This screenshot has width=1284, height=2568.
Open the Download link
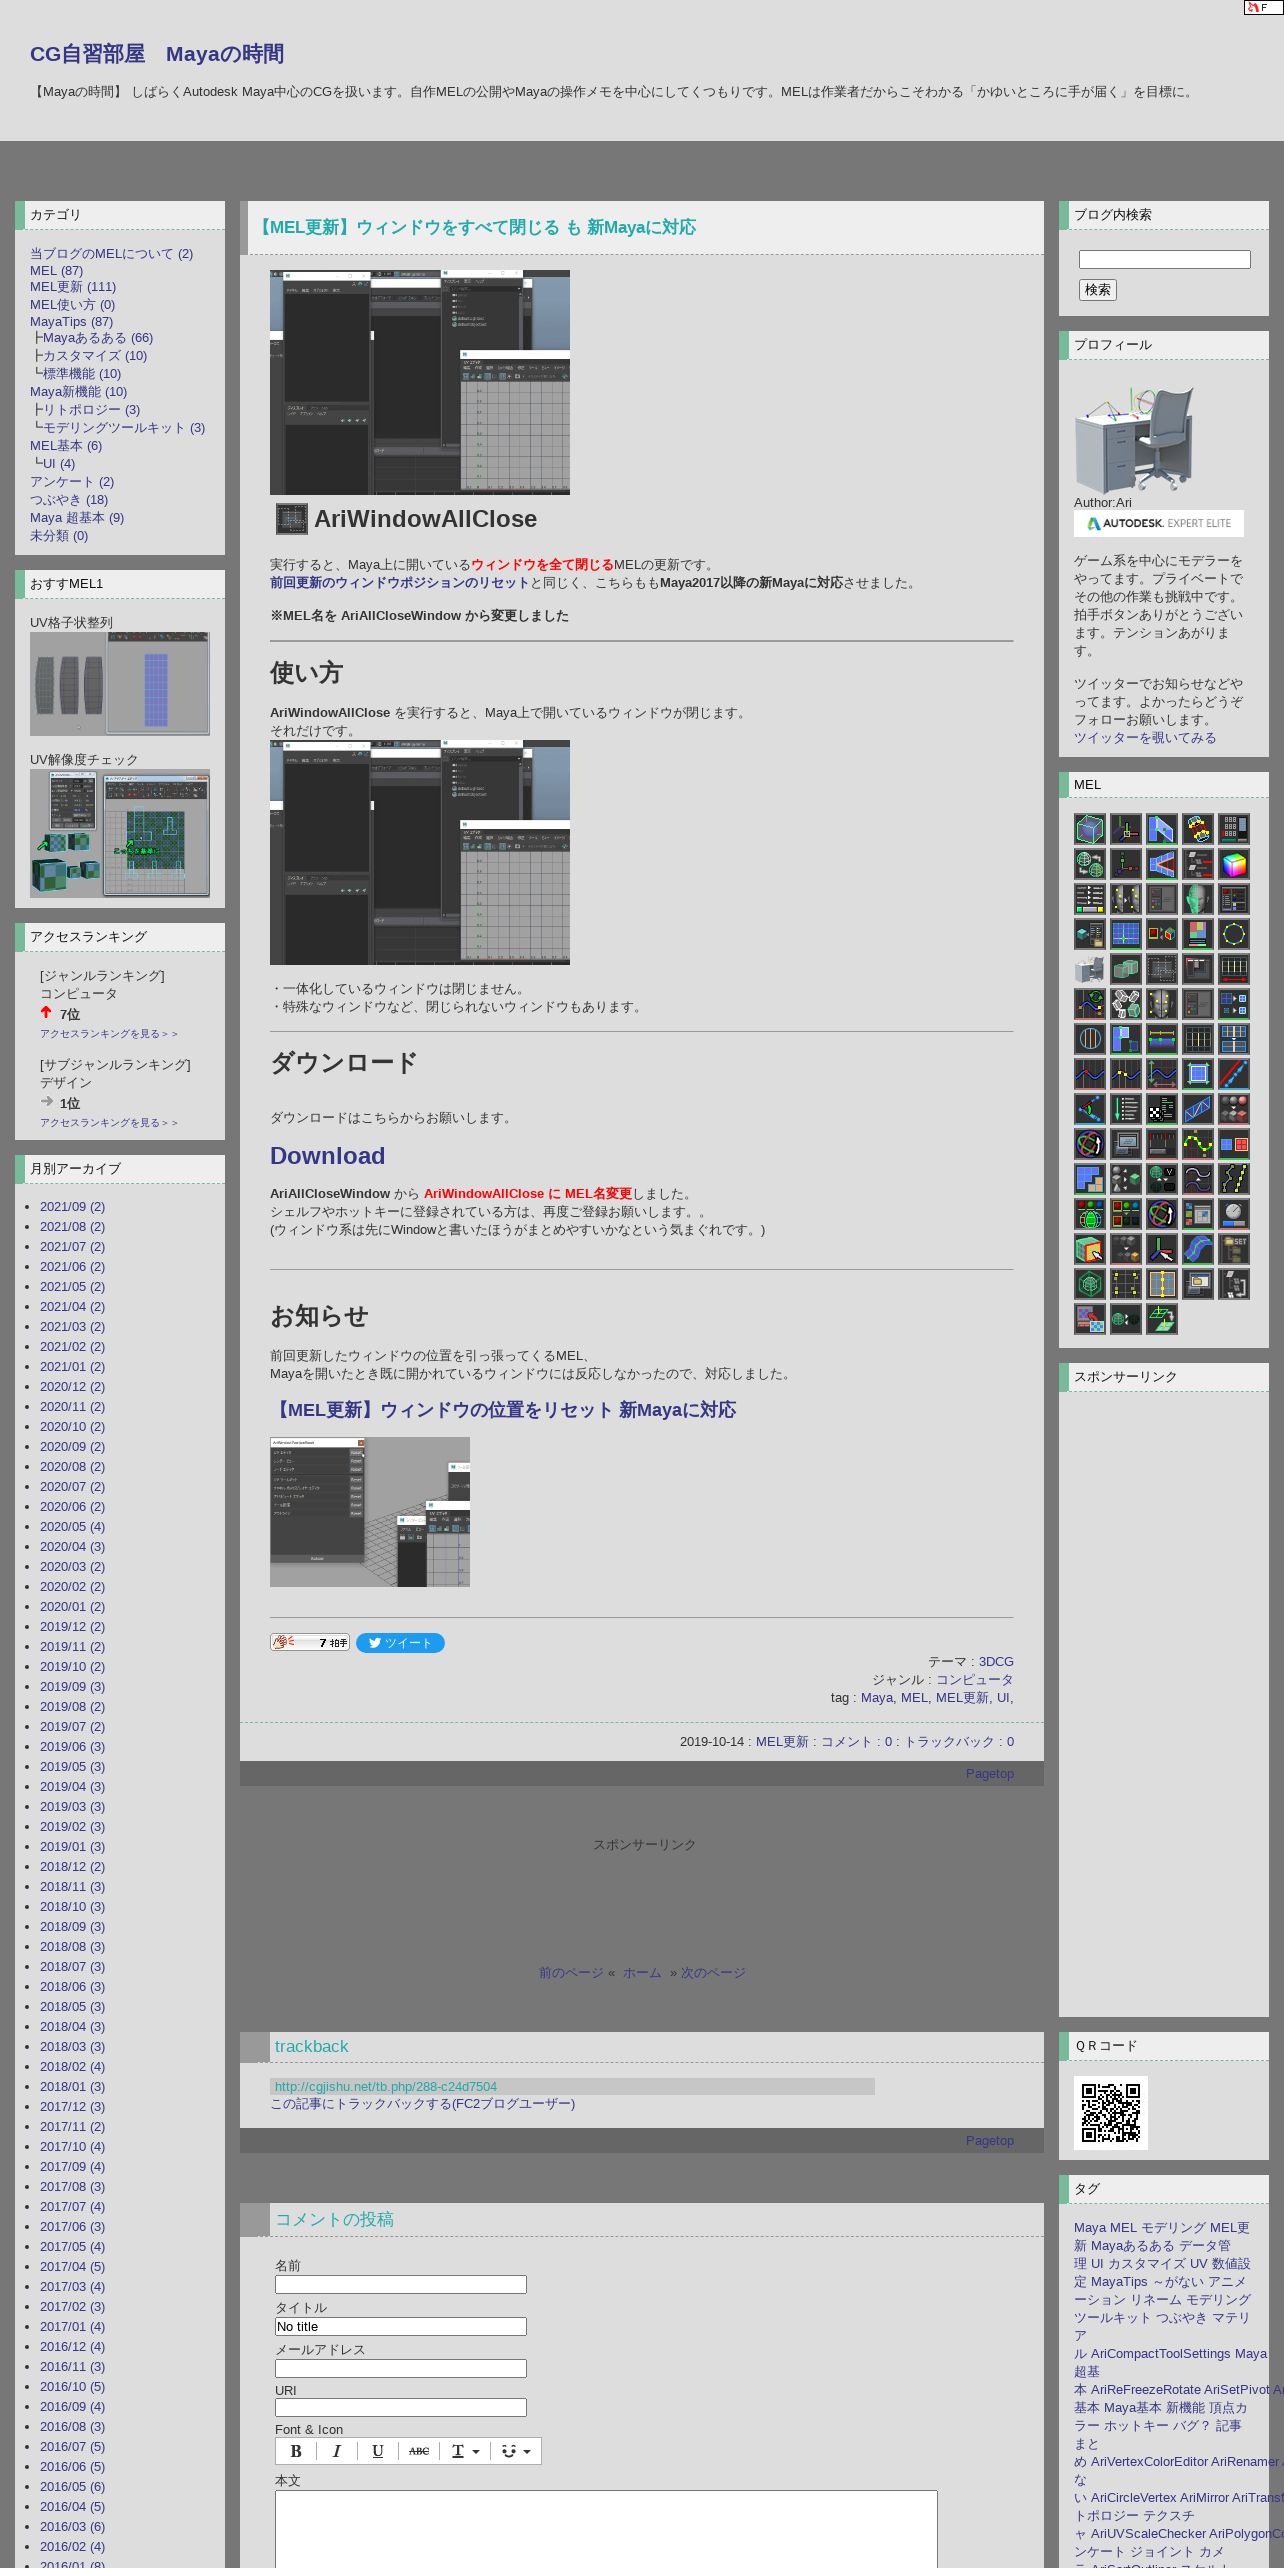(x=327, y=1156)
